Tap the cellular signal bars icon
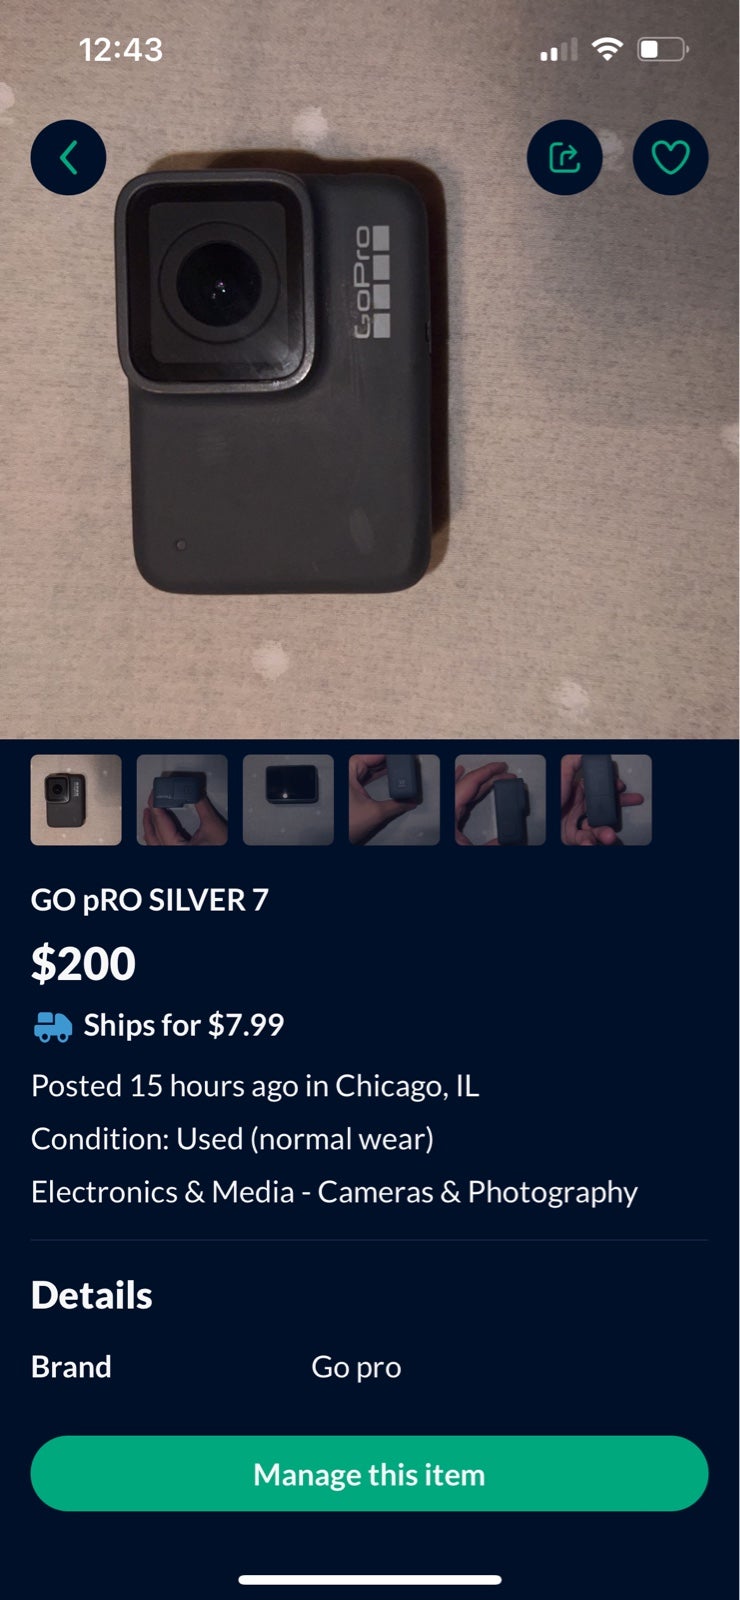The height and width of the screenshot is (1600, 740). [559, 49]
